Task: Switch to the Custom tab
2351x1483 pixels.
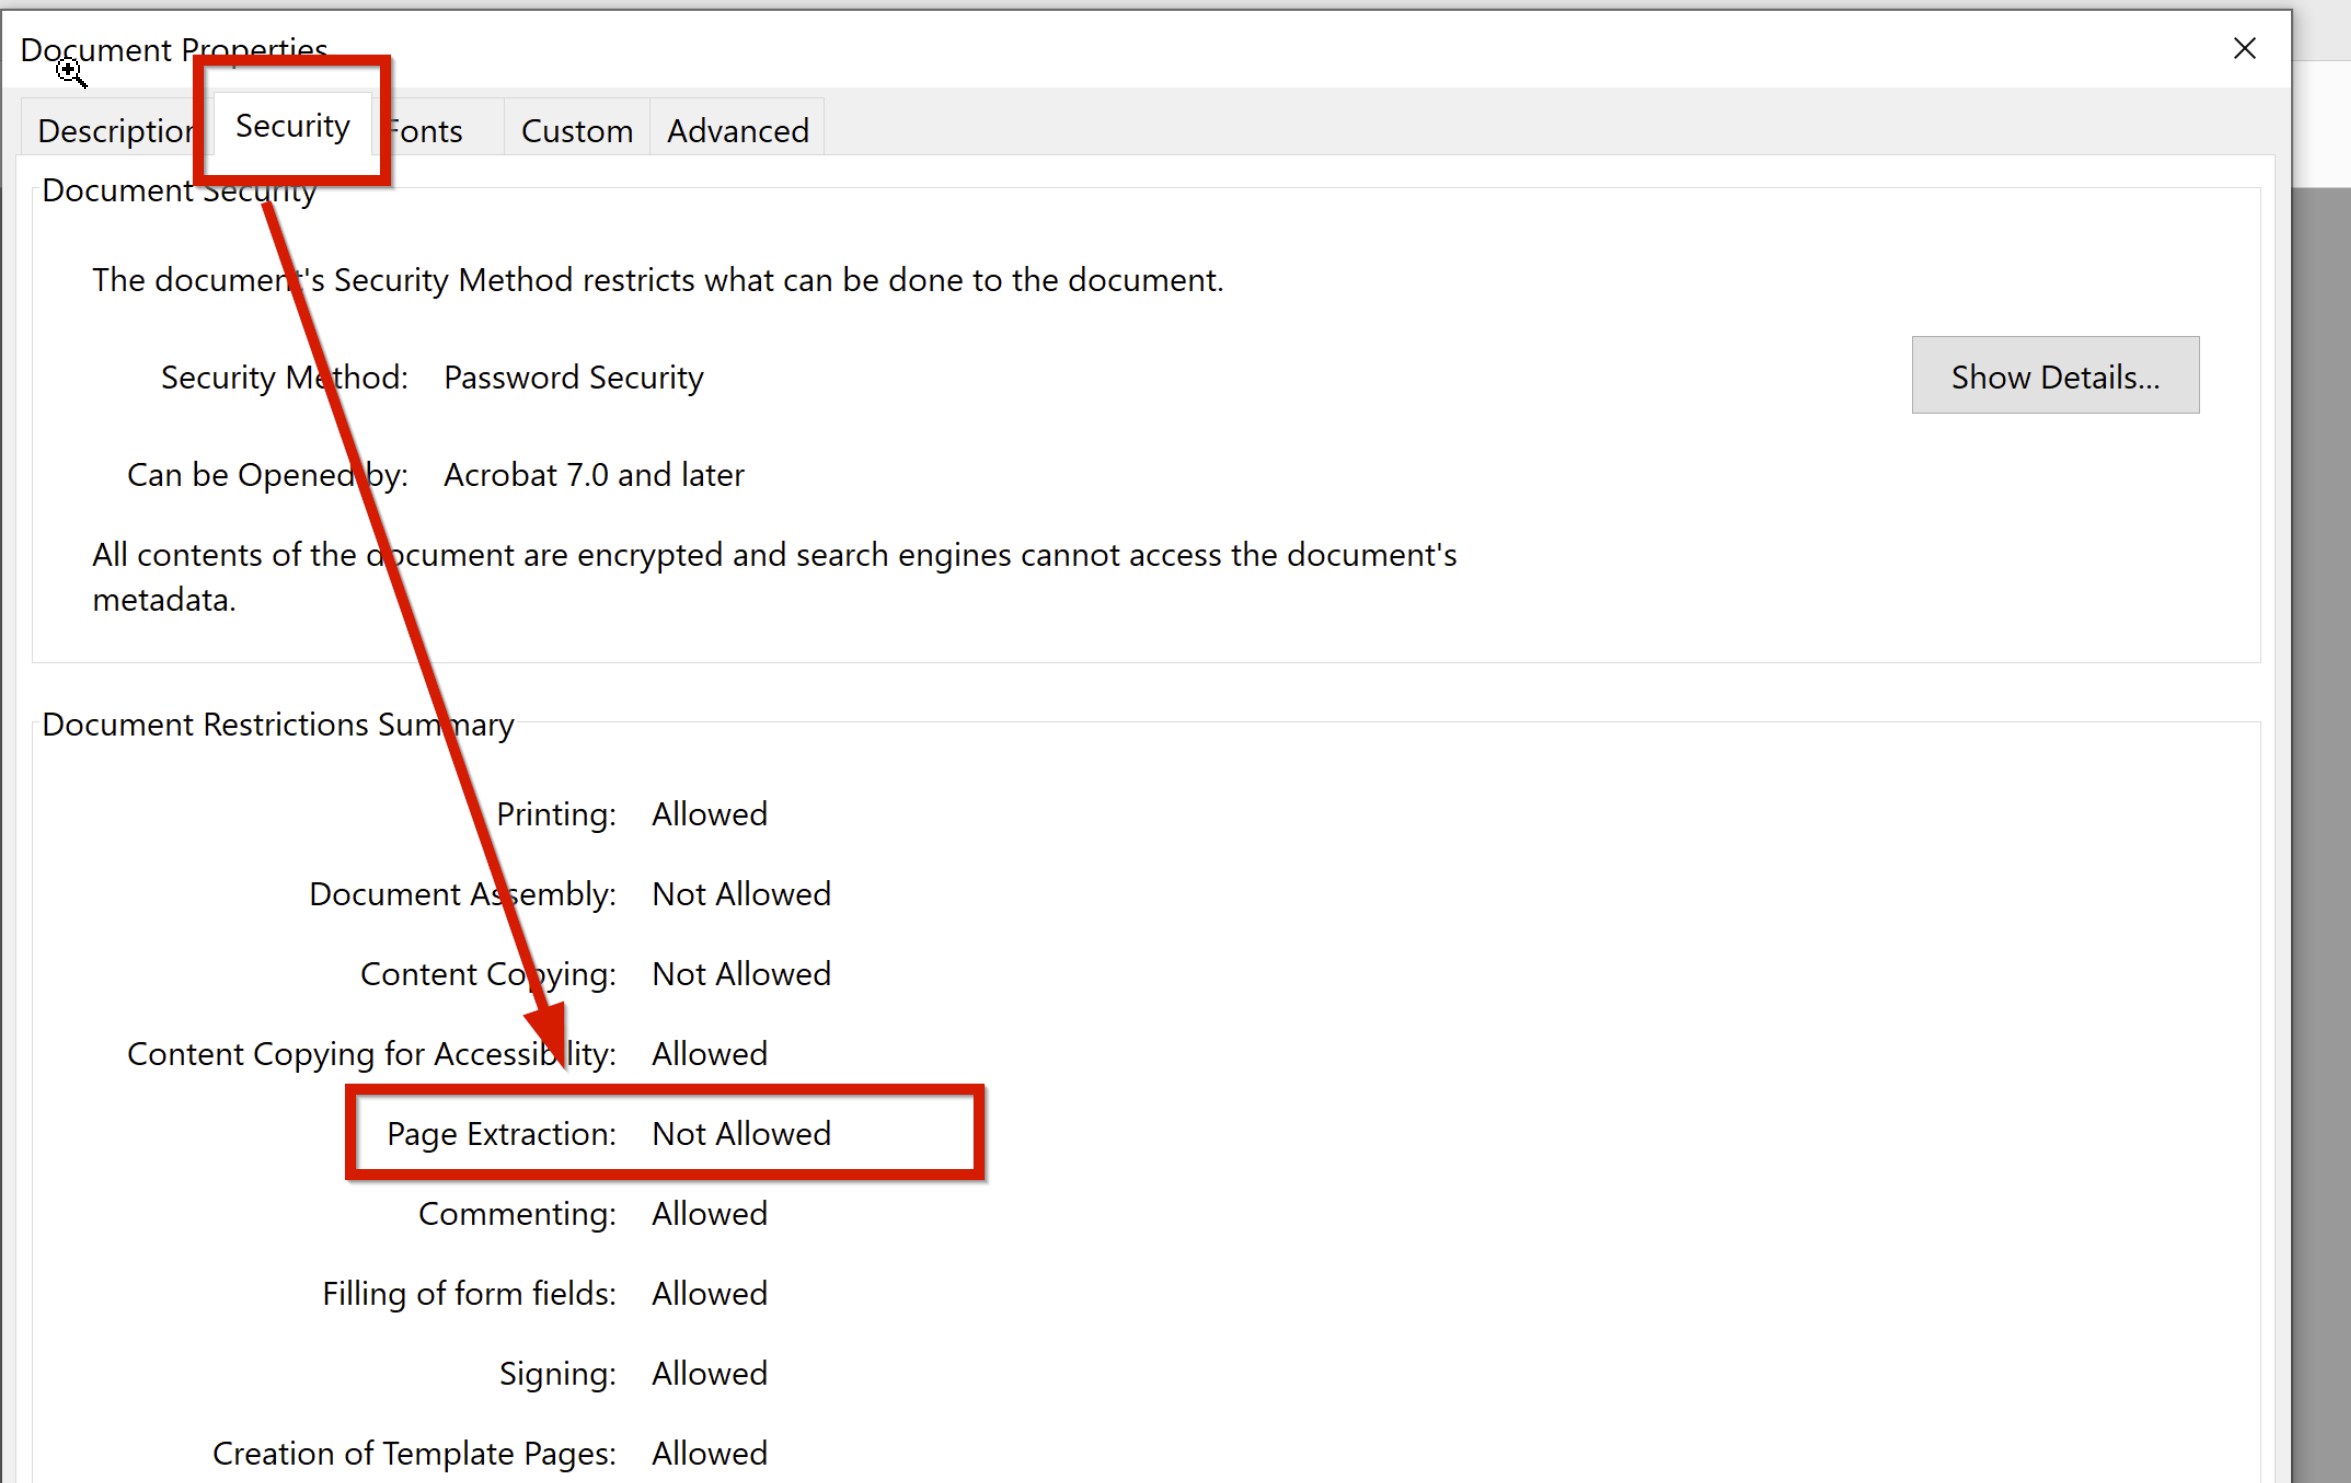Action: tap(576, 131)
